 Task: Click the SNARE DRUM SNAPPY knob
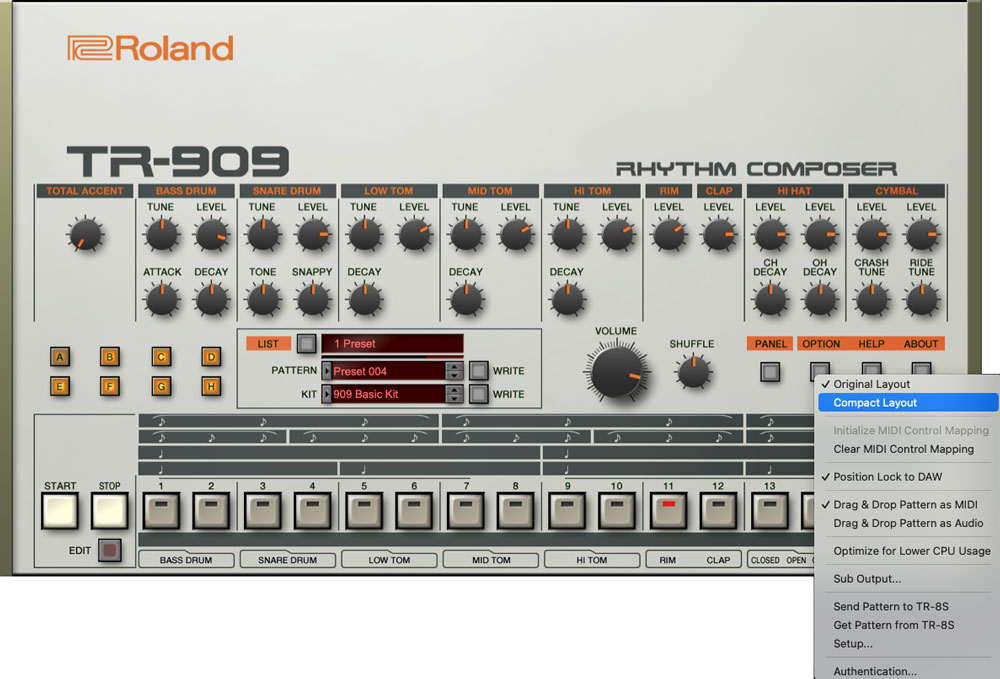coord(312,300)
